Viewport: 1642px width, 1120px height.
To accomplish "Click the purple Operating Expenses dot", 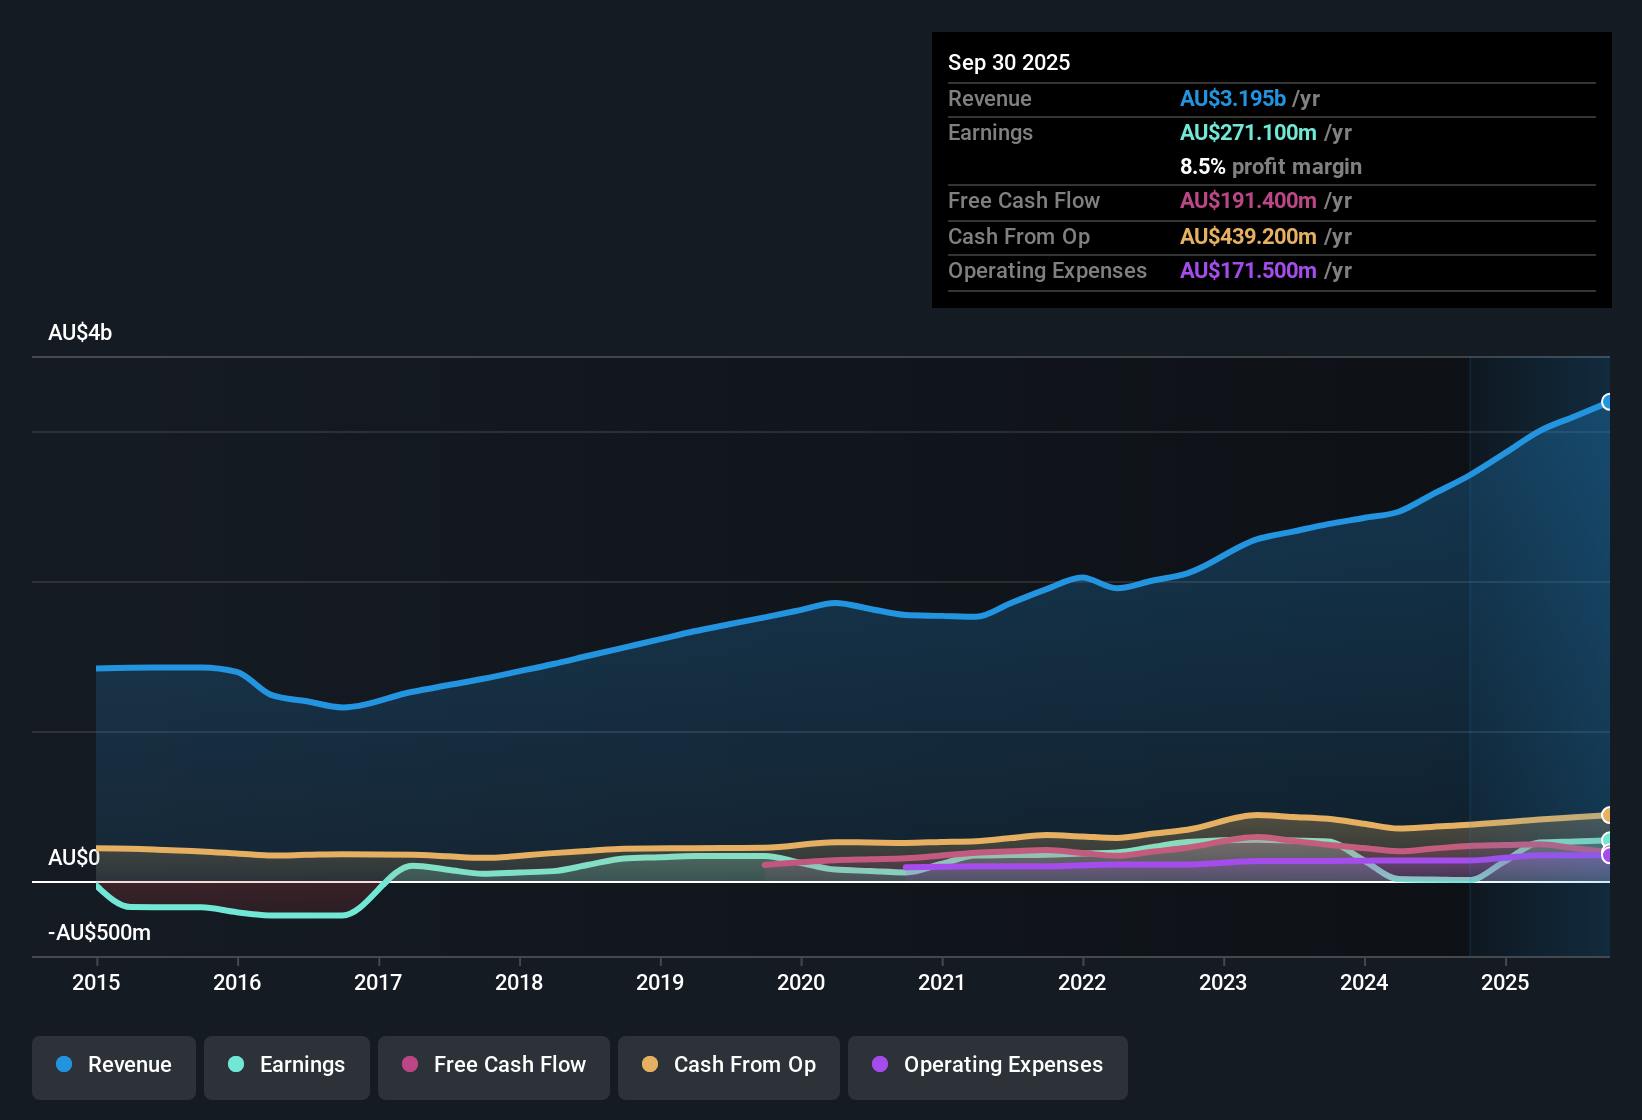I will 878,1065.
